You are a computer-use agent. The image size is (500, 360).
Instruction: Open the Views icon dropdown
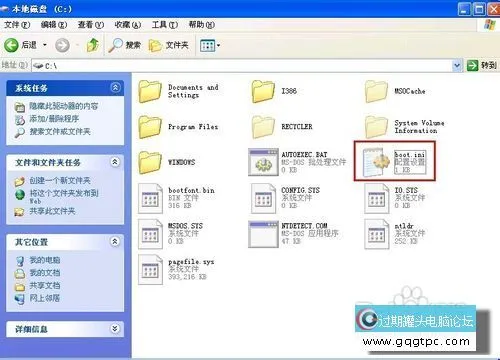pos(210,45)
